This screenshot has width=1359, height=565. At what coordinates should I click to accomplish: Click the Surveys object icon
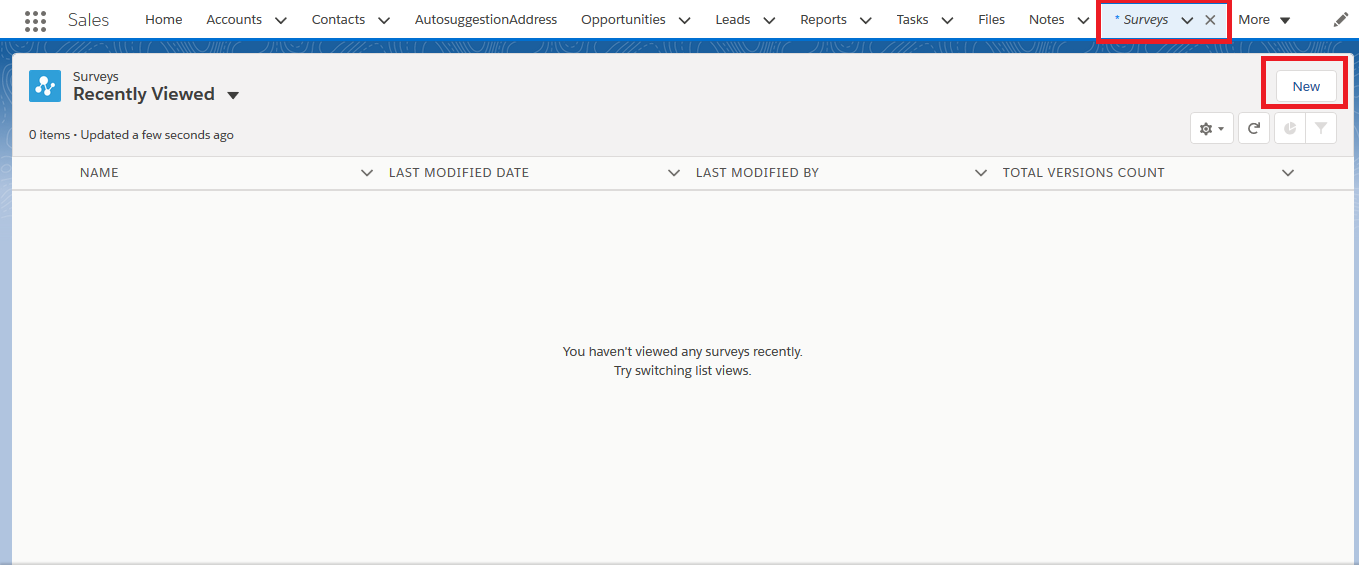45,86
